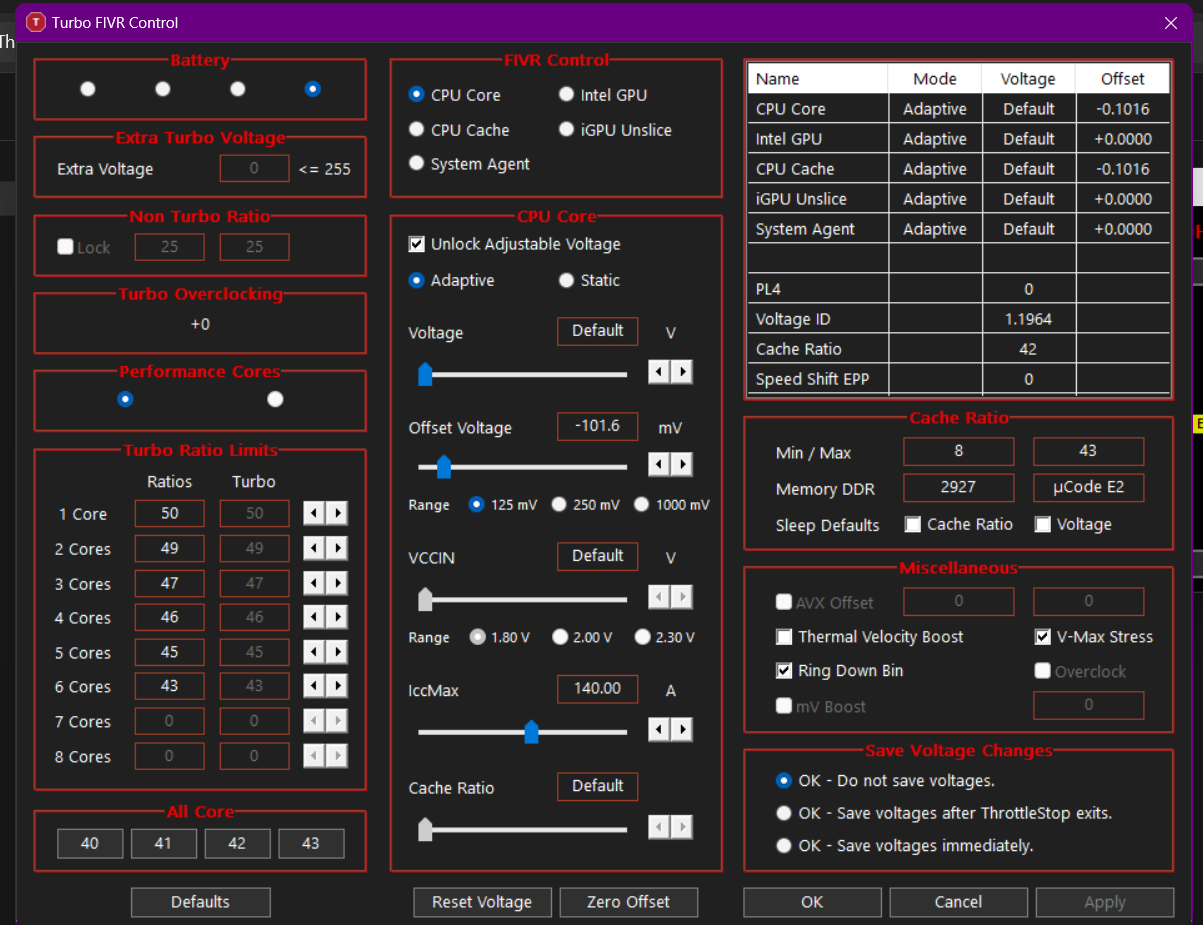
Task: Decrease the 4 Cores ratio with its left arrow
Action: point(314,618)
